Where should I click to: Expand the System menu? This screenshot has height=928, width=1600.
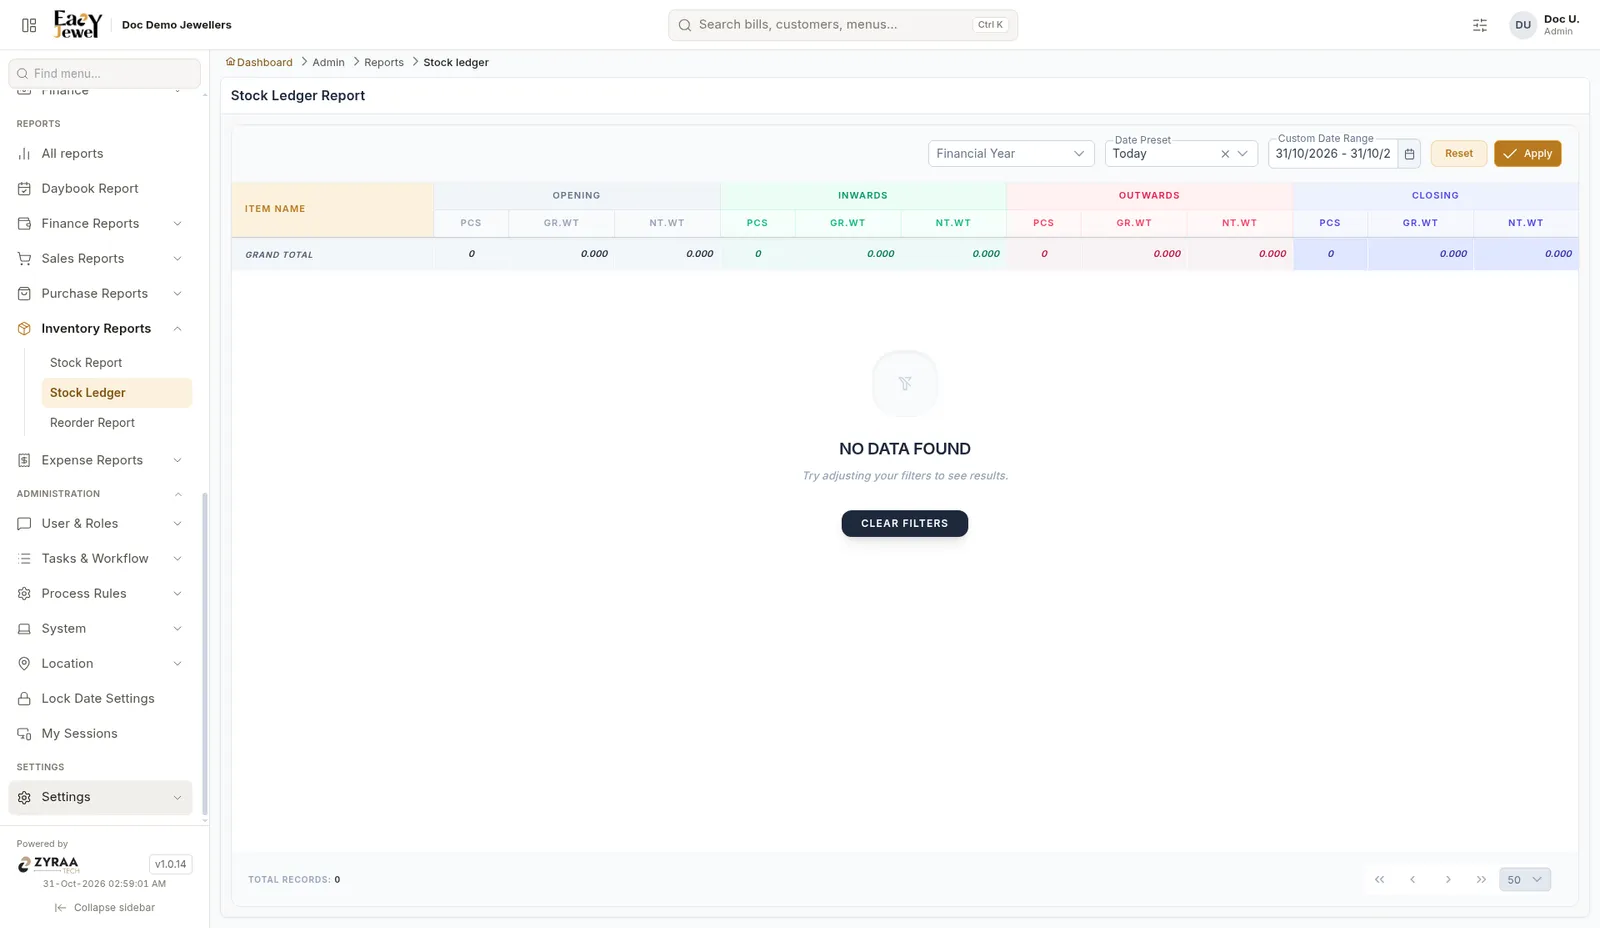(x=100, y=629)
